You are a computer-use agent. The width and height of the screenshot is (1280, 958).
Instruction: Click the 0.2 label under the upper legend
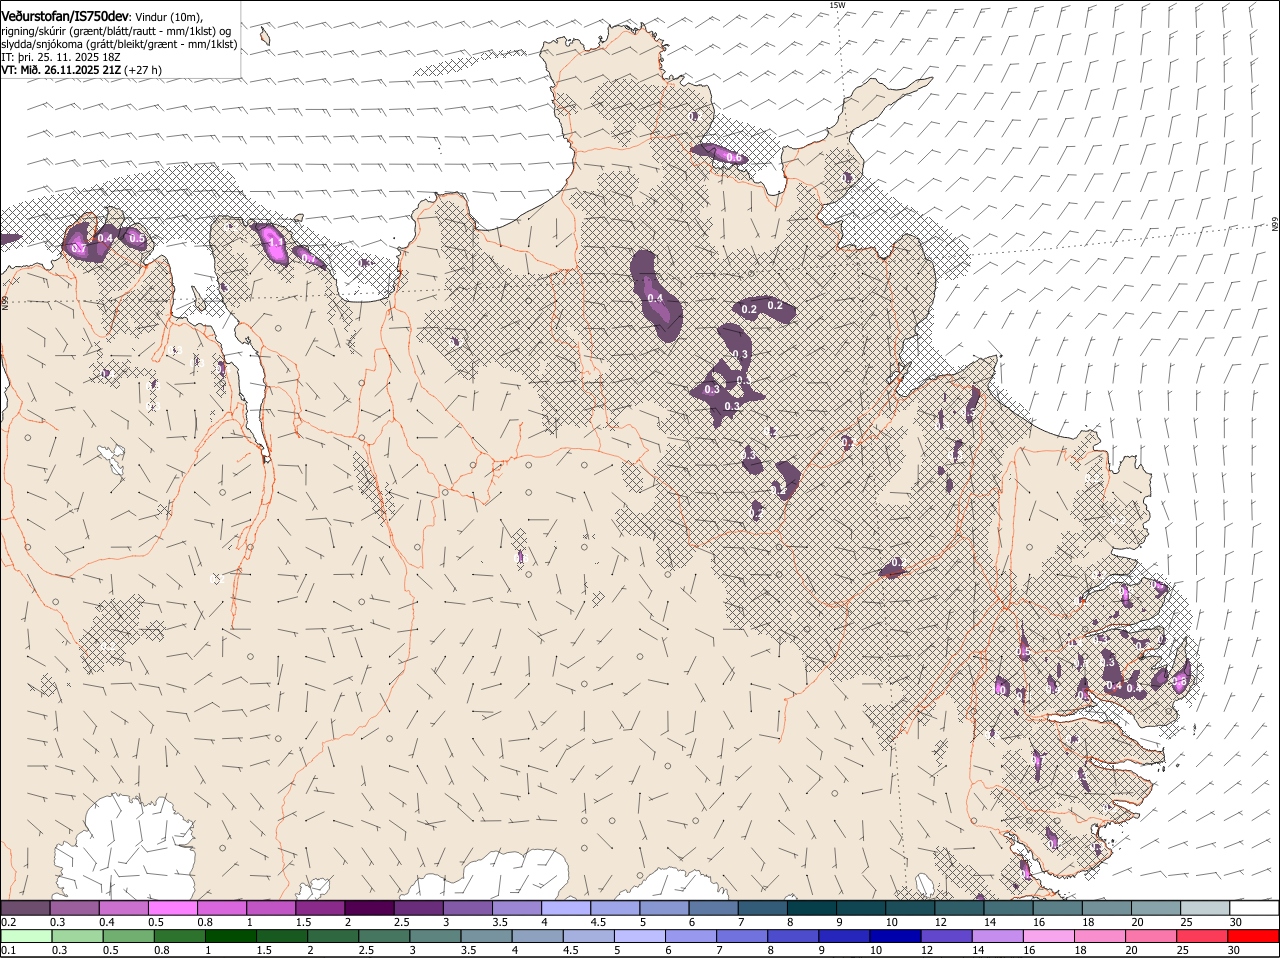pyautogui.click(x=7, y=922)
